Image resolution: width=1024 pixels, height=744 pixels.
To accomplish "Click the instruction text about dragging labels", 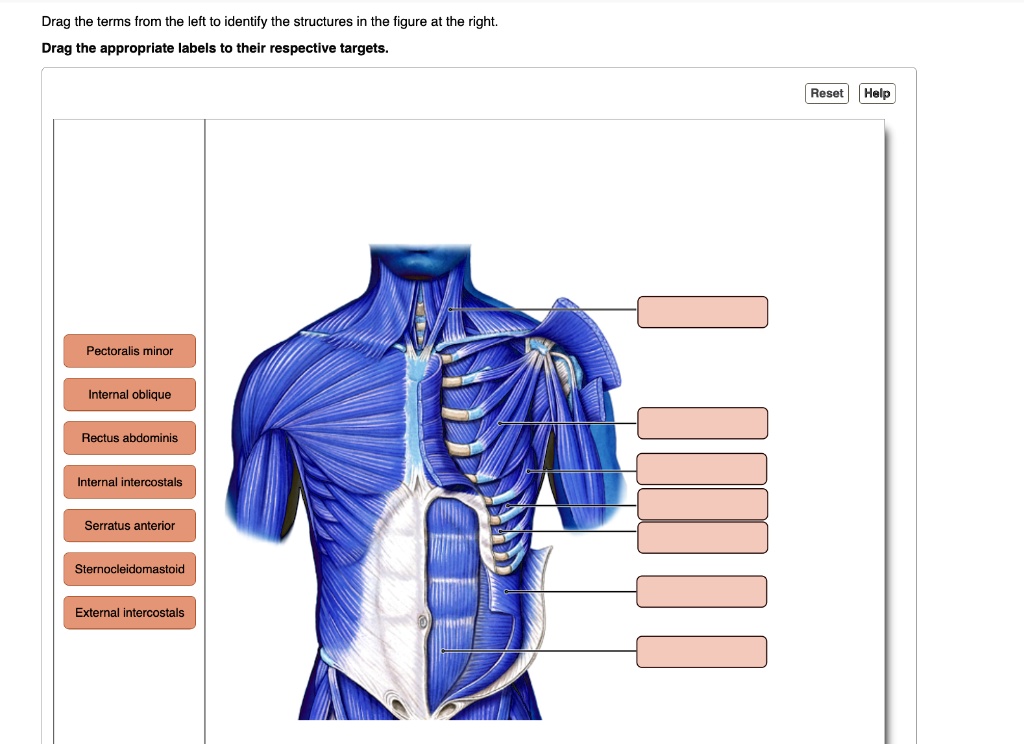I will pyautogui.click(x=215, y=47).
